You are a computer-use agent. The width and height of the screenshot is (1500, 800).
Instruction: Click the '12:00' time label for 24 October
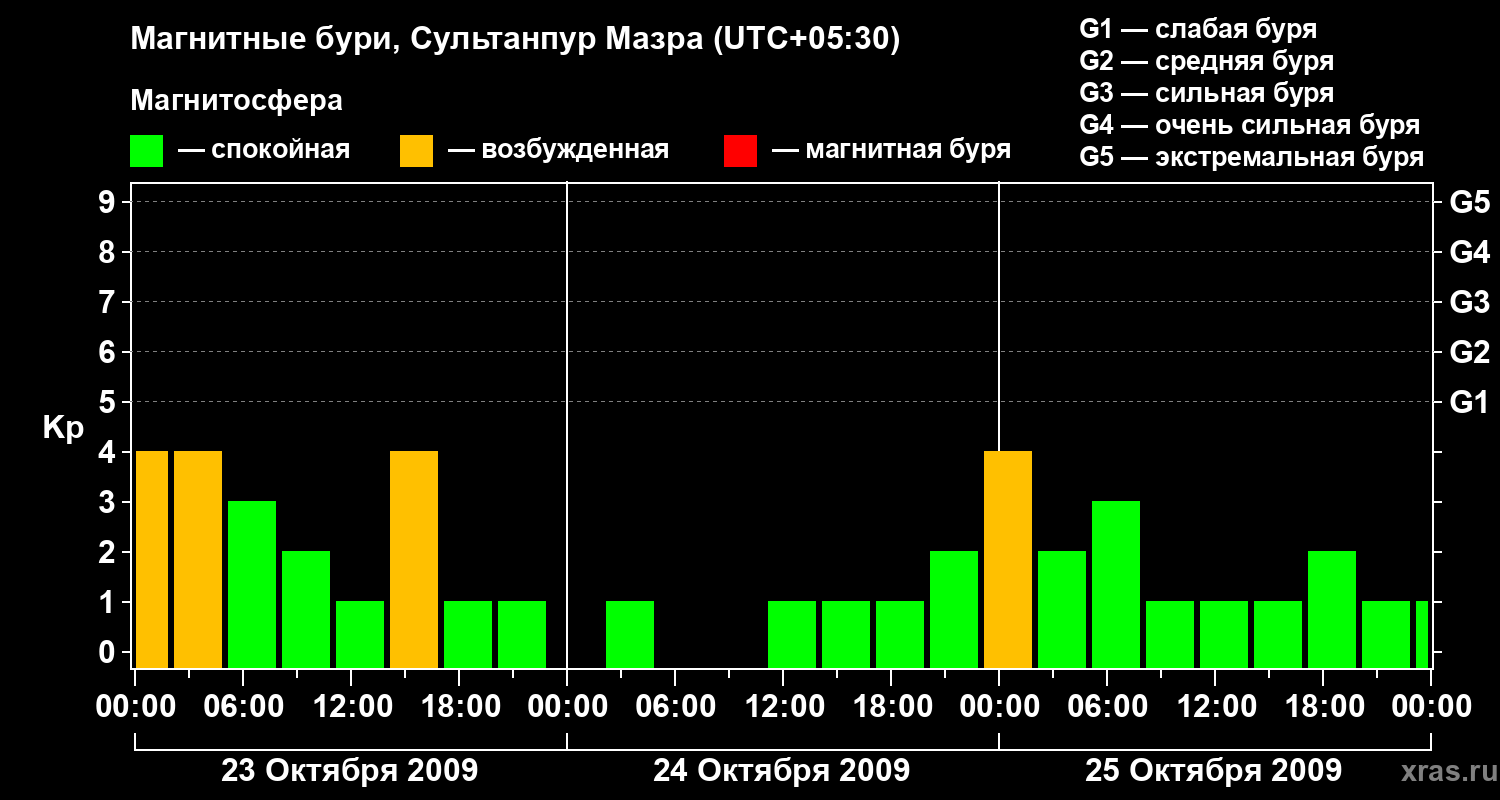pyautogui.click(x=783, y=707)
